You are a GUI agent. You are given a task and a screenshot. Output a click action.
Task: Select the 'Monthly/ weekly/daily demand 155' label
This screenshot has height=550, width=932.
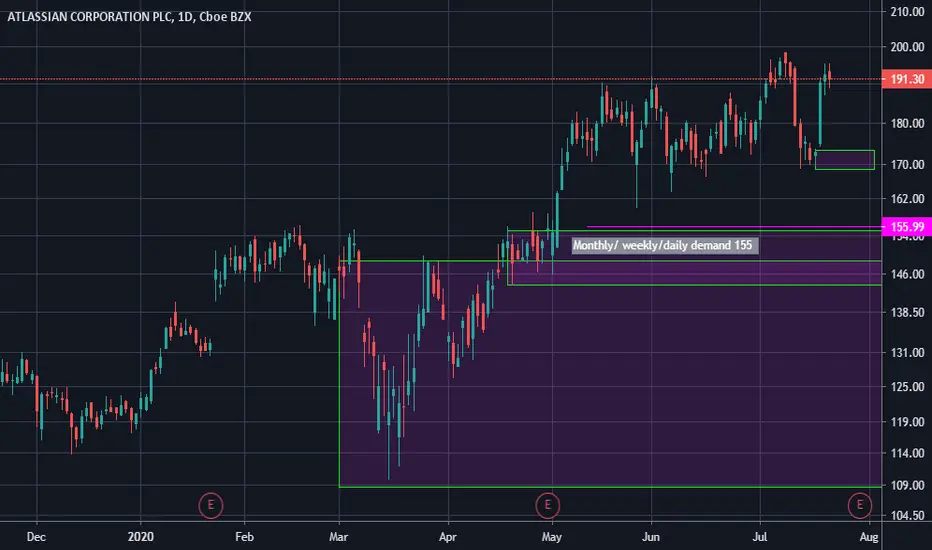[x=665, y=246]
